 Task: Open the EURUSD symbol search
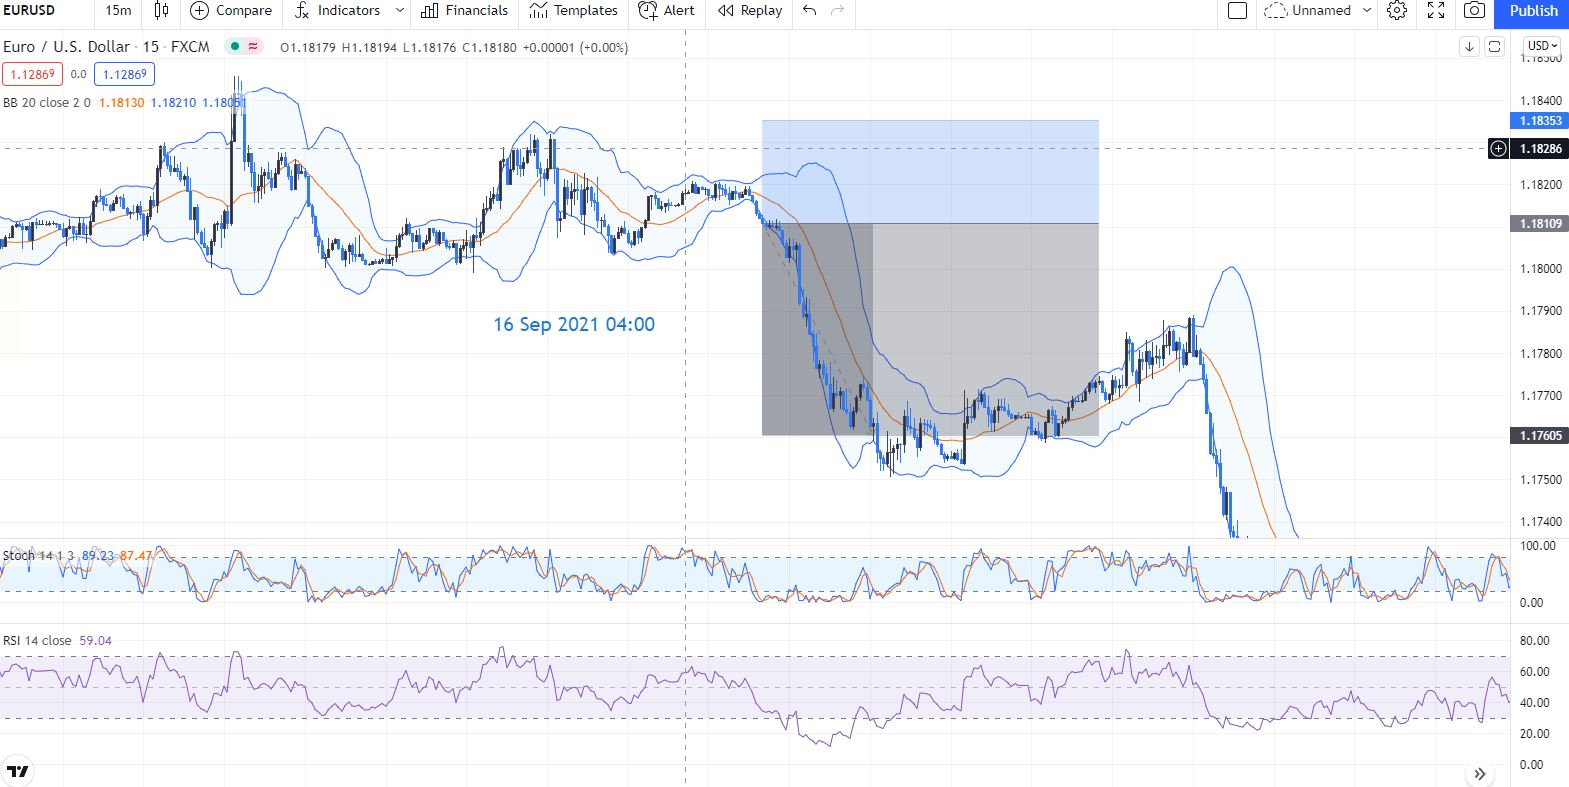point(30,11)
